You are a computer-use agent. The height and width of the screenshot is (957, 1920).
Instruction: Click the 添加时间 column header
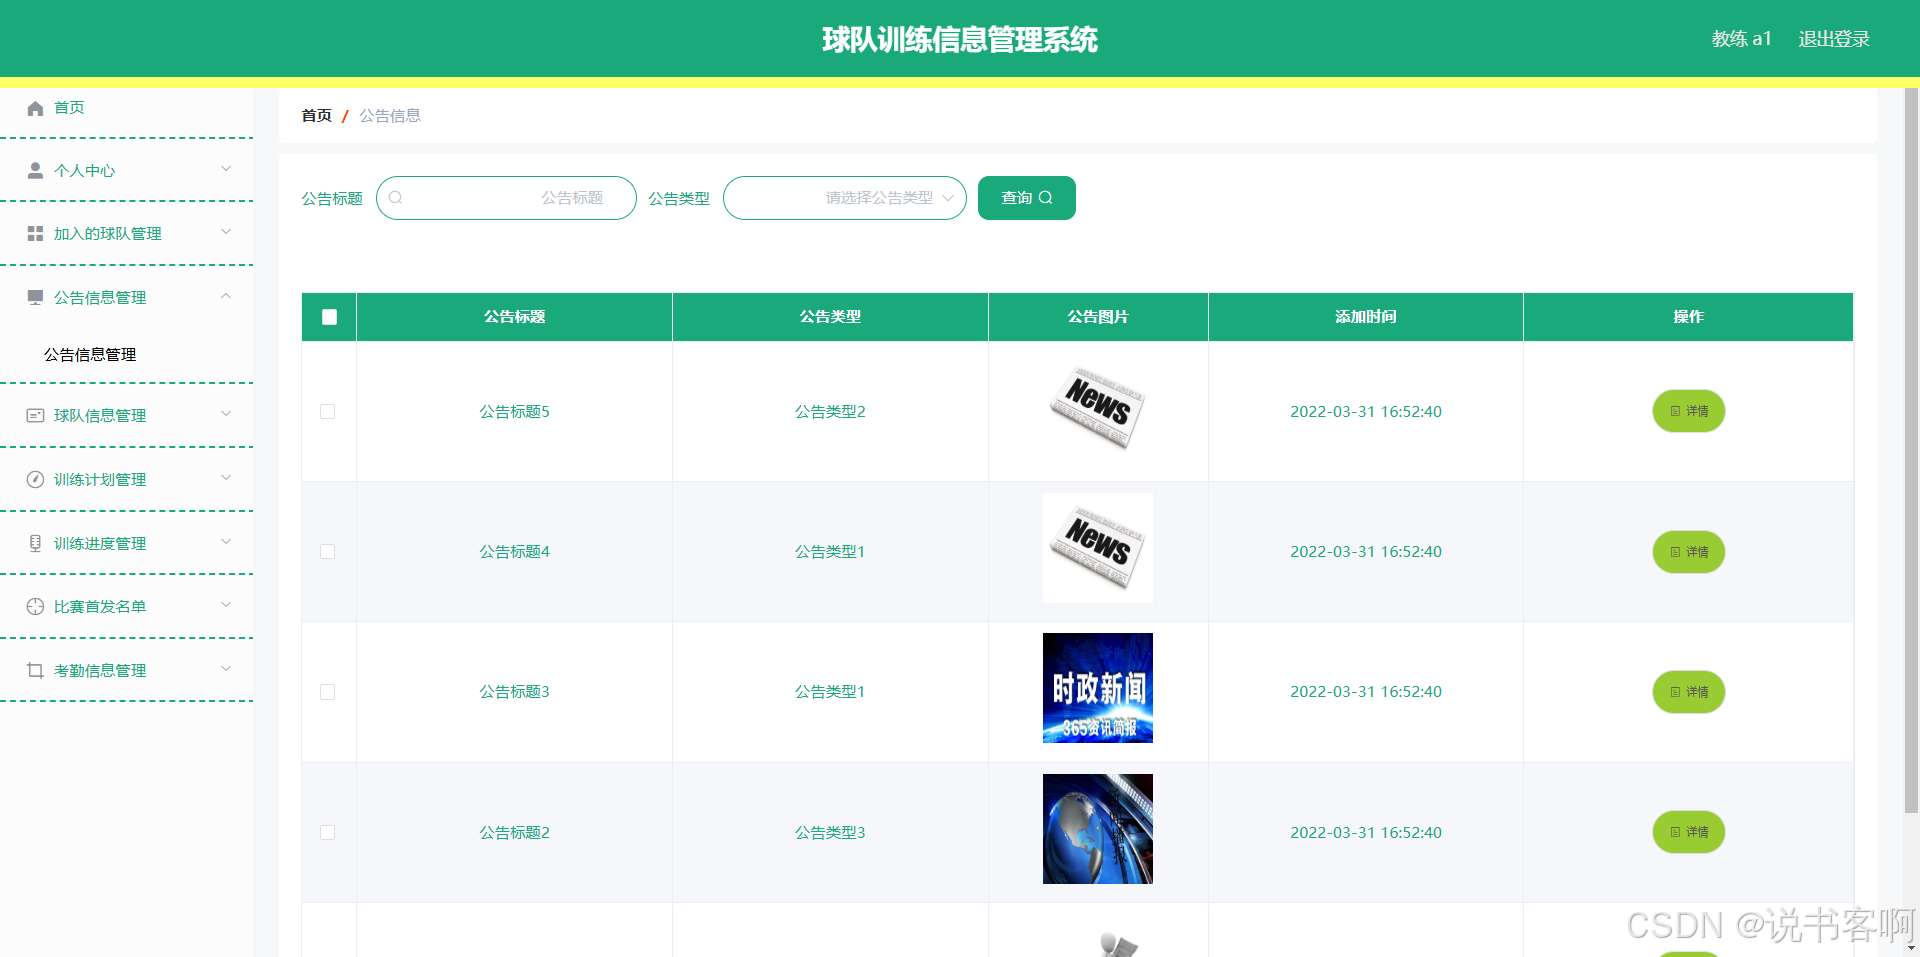pyautogui.click(x=1365, y=317)
